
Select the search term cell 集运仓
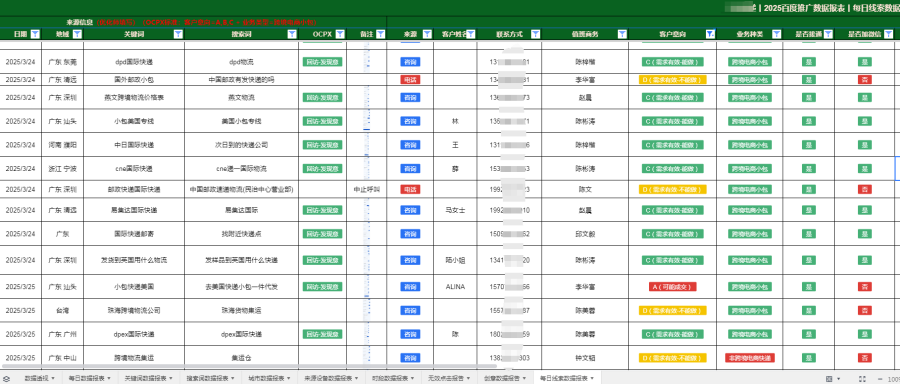point(241,358)
